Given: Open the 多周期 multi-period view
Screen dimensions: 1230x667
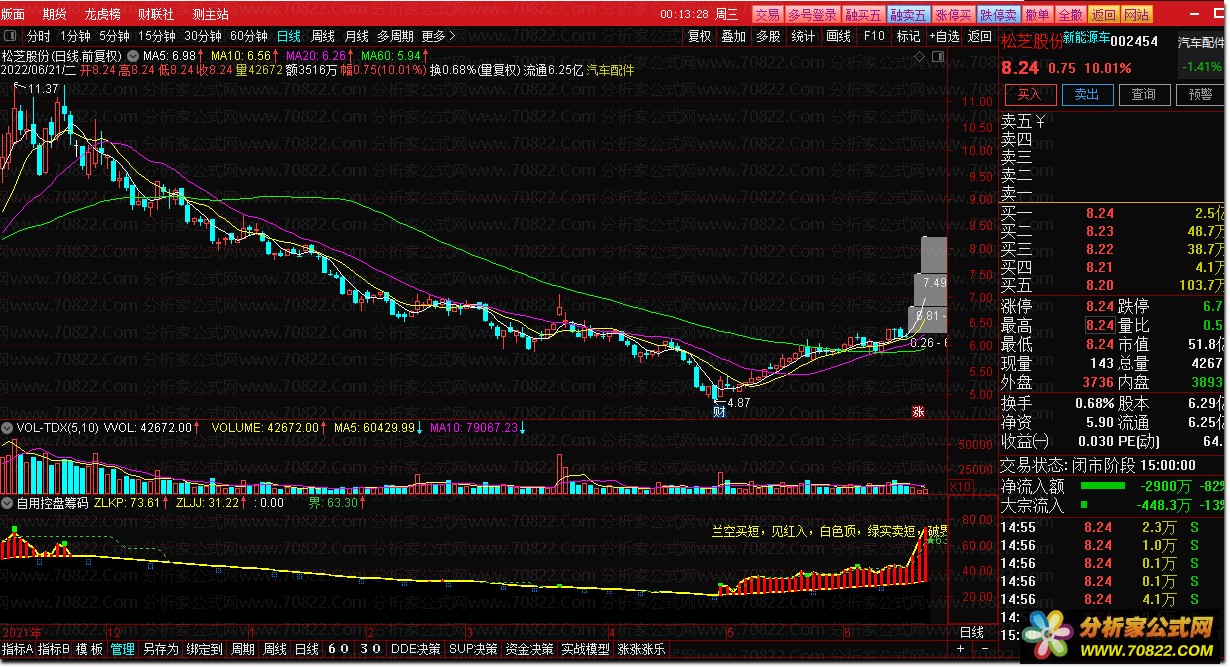Looking at the screenshot, I should tap(396, 36).
